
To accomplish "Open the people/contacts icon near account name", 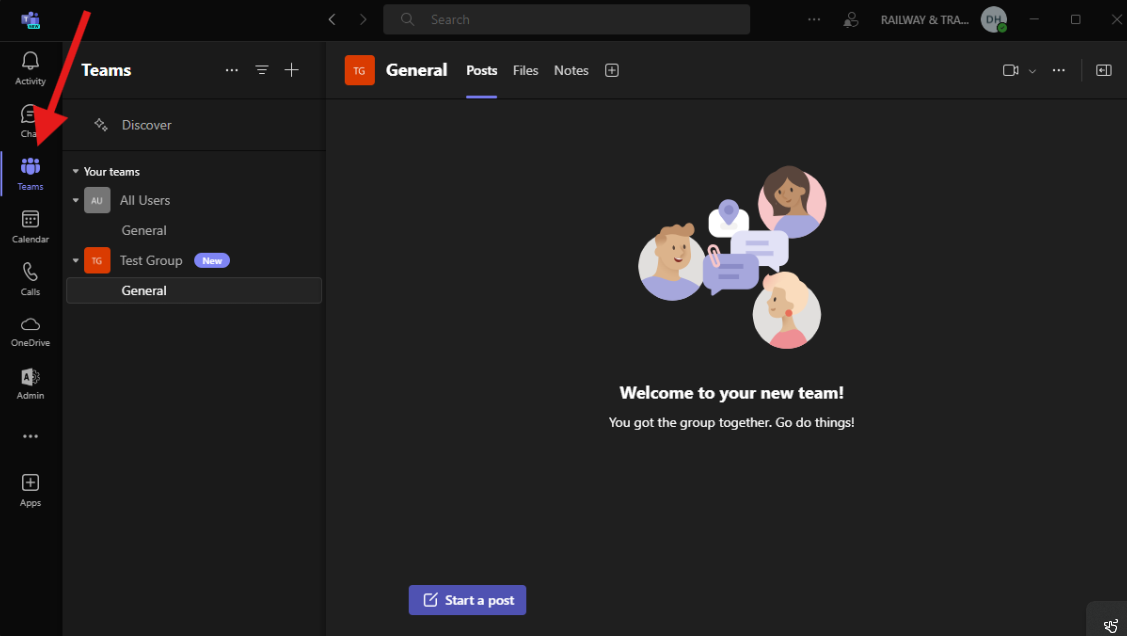I will click(x=851, y=20).
